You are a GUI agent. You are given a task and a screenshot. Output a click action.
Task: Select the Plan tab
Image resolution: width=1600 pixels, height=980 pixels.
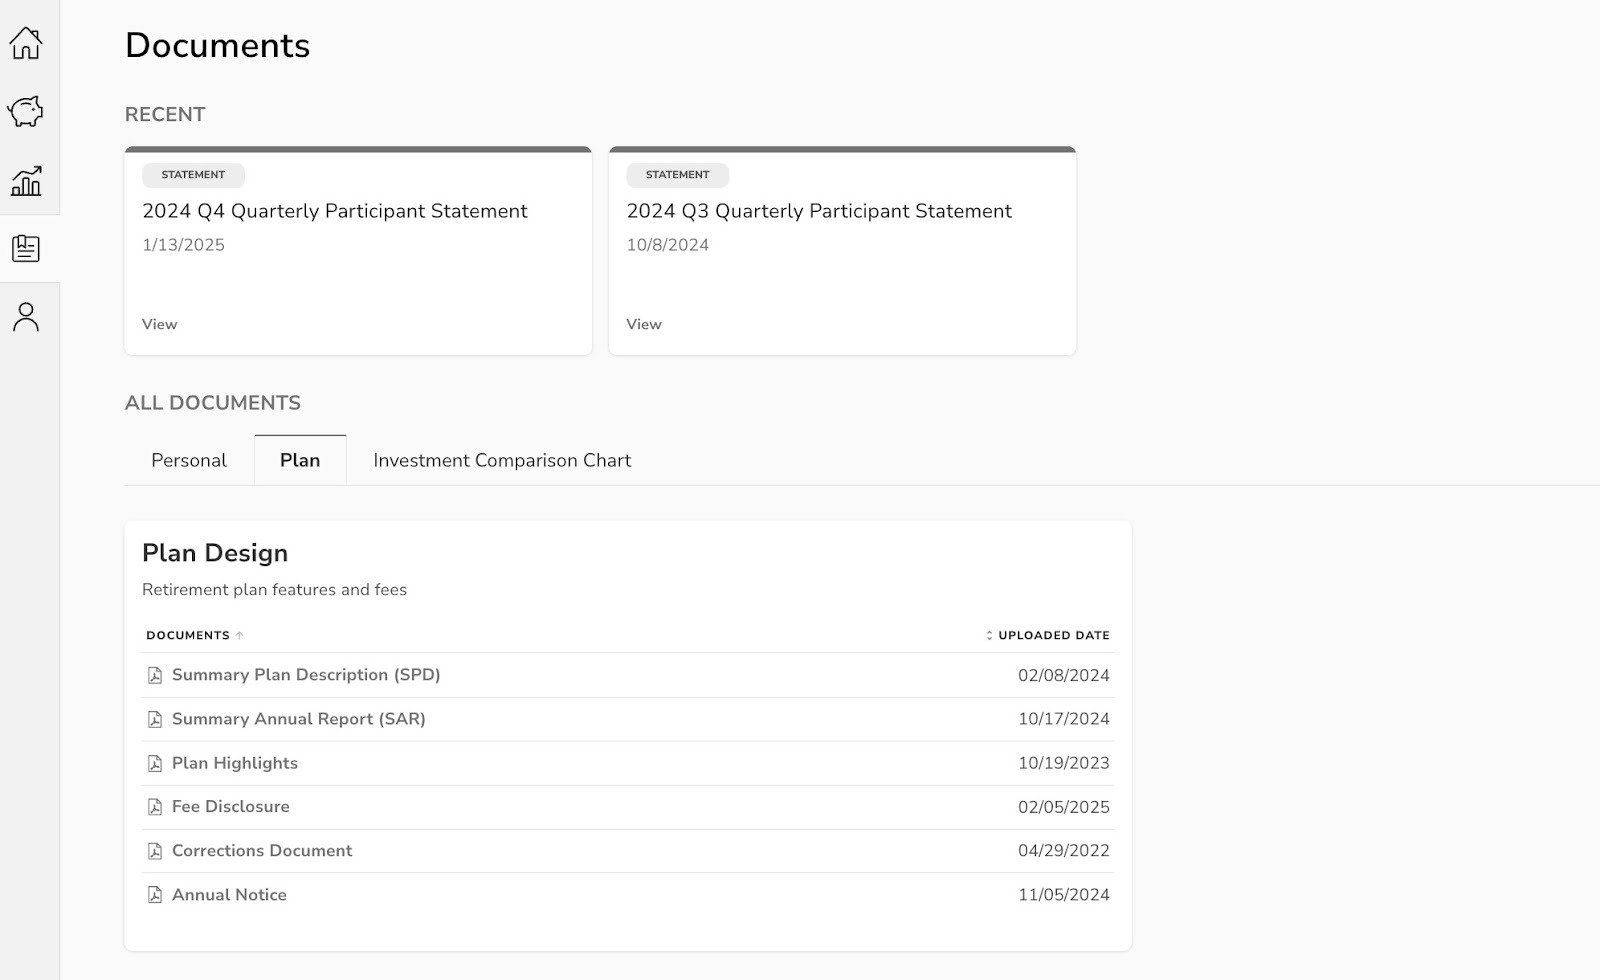(300, 460)
